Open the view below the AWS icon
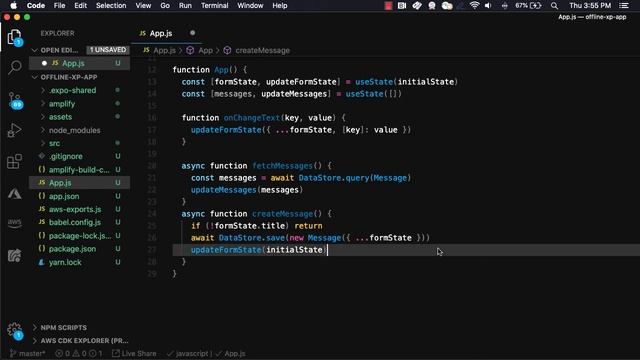The height and width of the screenshot is (360, 640). point(14,256)
